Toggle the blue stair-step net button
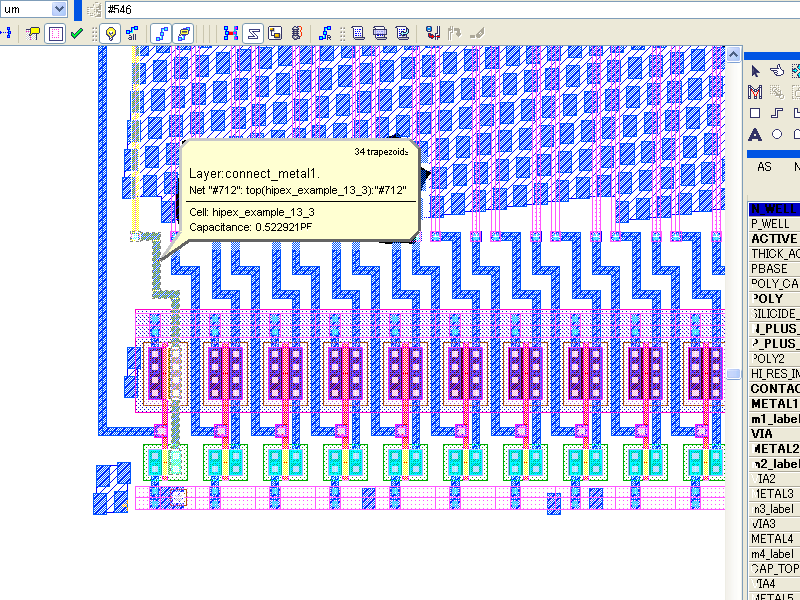This screenshot has width=800, height=600. pyautogui.click(x=161, y=33)
